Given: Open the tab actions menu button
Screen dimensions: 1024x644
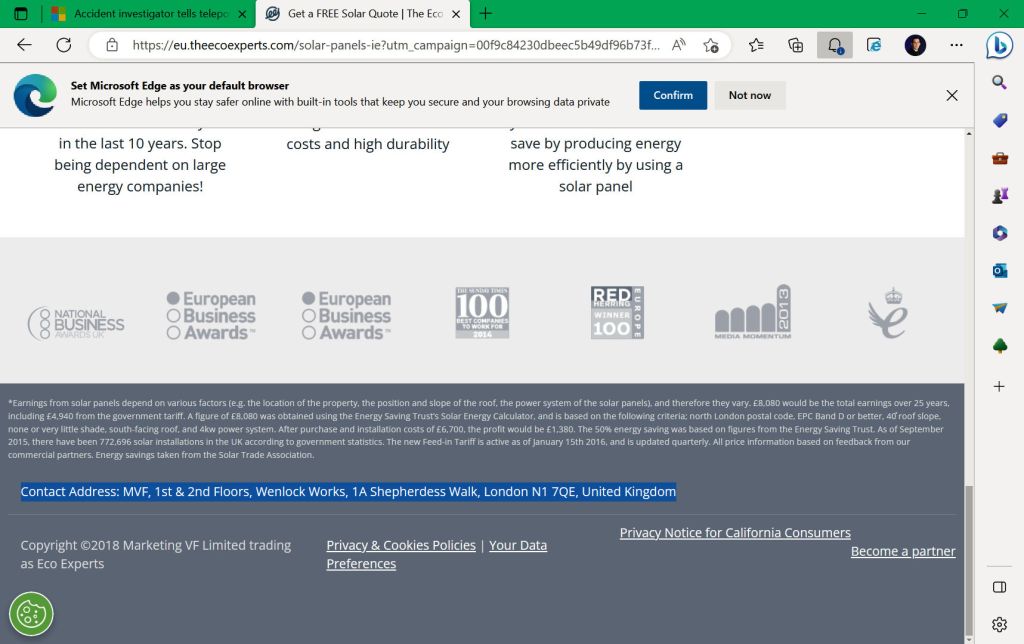Looking at the screenshot, I should click(x=20, y=14).
